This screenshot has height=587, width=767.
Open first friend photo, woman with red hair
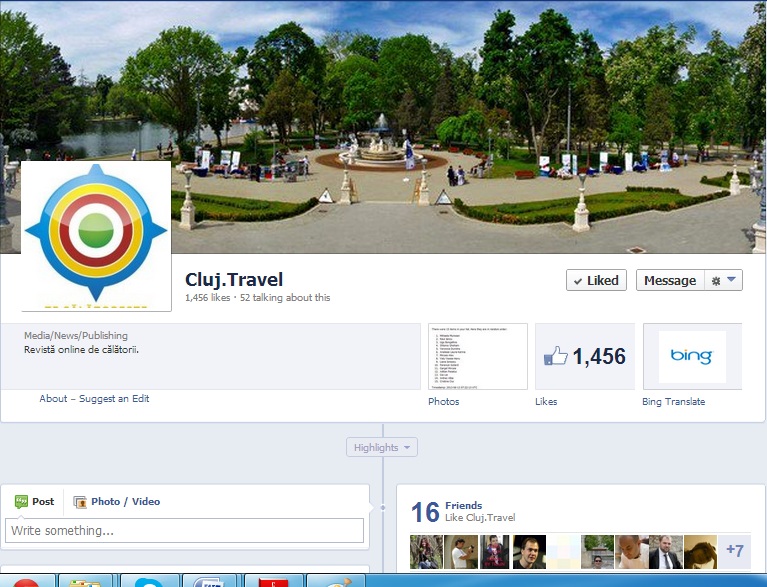tap(426, 552)
